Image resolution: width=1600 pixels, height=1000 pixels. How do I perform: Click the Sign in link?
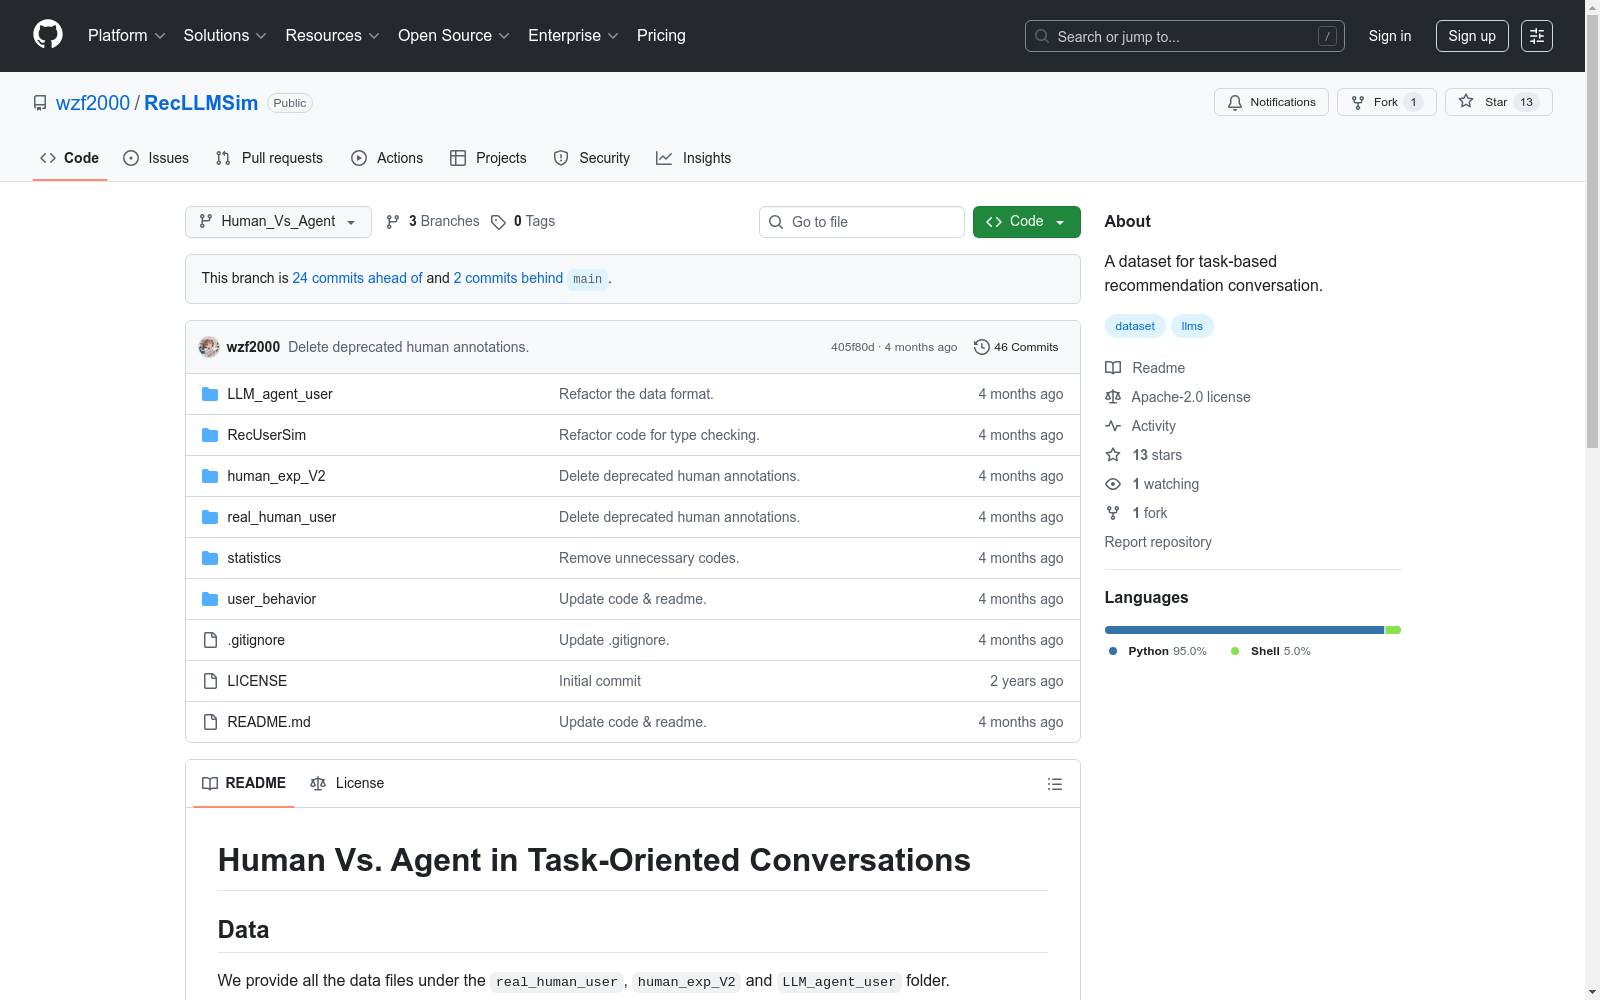pyautogui.click(x=1390, y=36)
